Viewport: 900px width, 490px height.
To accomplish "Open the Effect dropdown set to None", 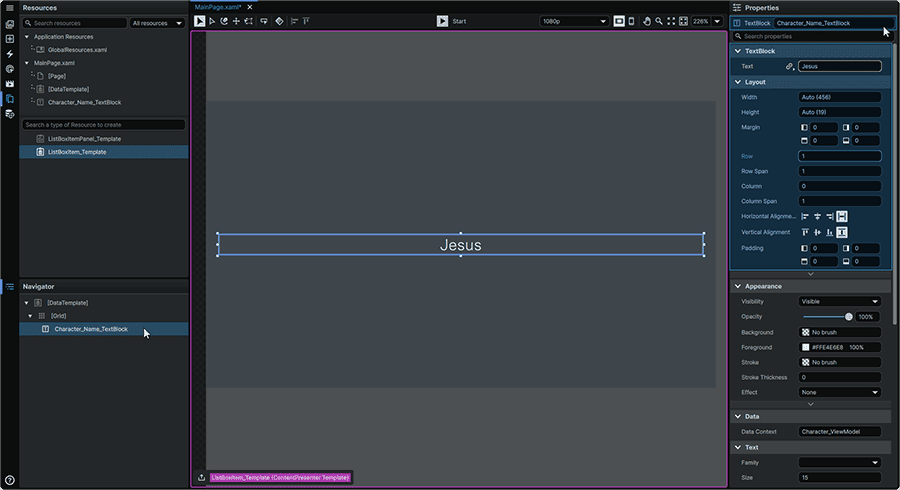I will coord(840,392).
